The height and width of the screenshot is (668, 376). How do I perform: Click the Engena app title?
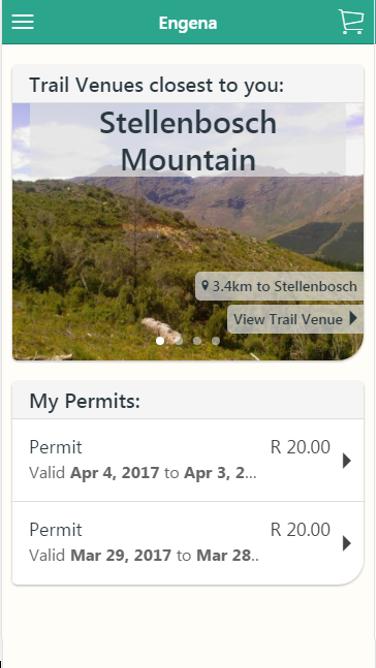[x=188, y=23]
